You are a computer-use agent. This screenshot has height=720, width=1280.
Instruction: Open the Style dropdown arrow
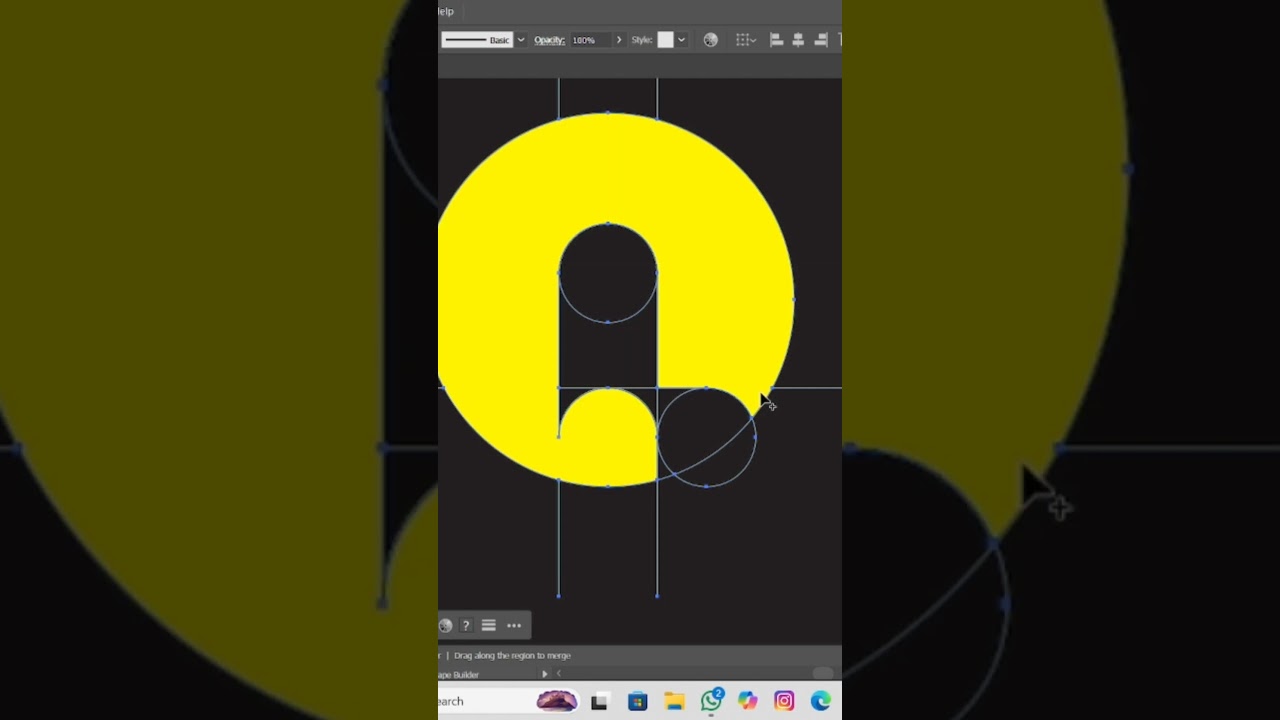[681, 40]
